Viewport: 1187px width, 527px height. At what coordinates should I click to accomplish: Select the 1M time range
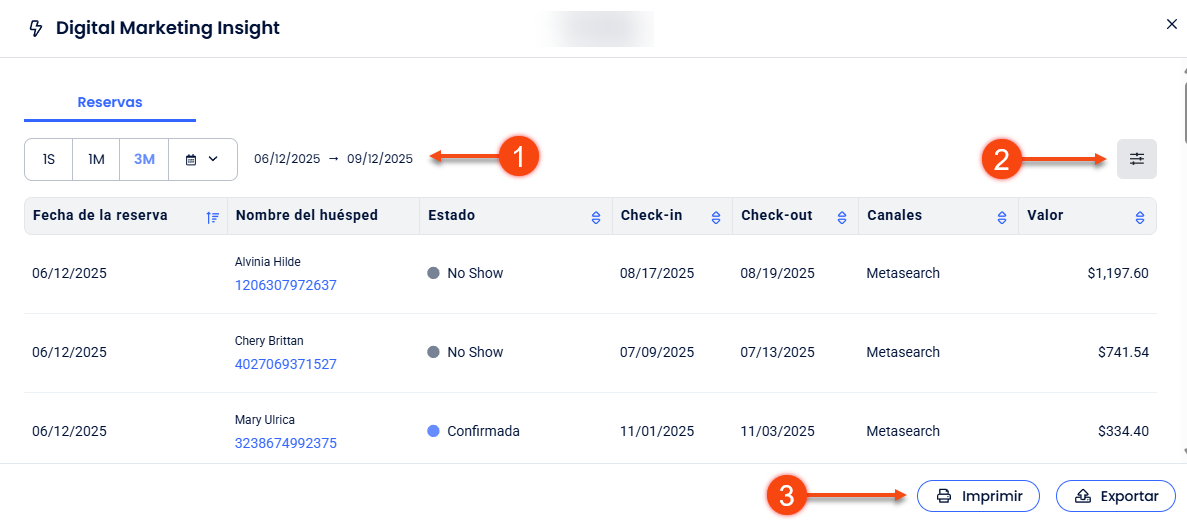click(97, 160)
